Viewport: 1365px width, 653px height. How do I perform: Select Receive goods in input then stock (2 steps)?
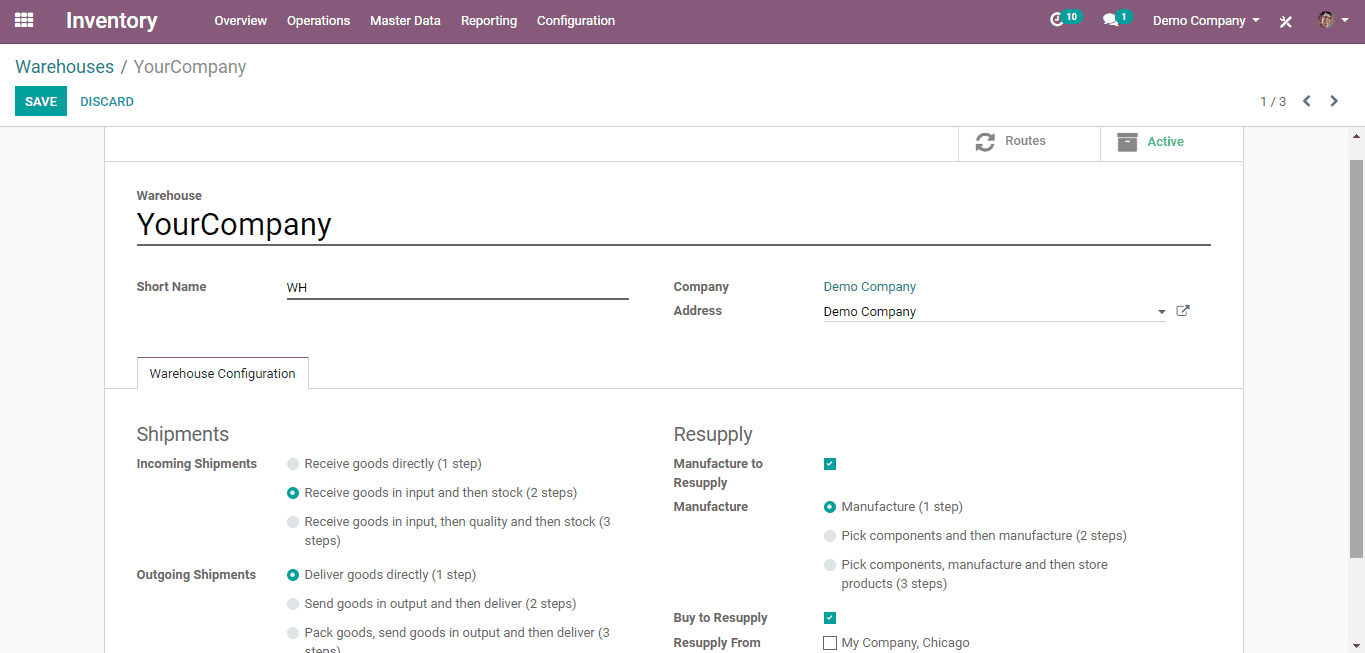293,493
